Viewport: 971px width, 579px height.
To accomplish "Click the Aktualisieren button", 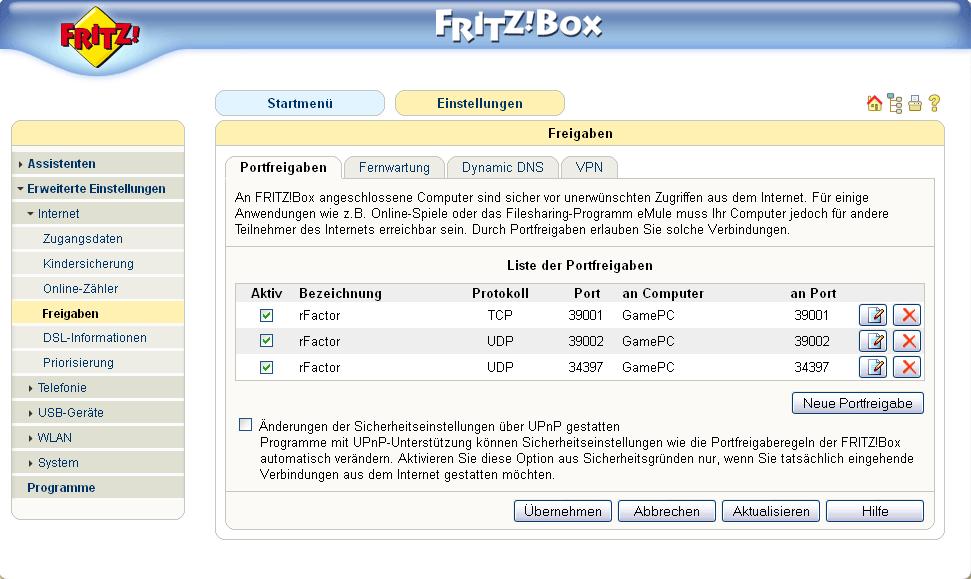I will (x=770, y=511).
